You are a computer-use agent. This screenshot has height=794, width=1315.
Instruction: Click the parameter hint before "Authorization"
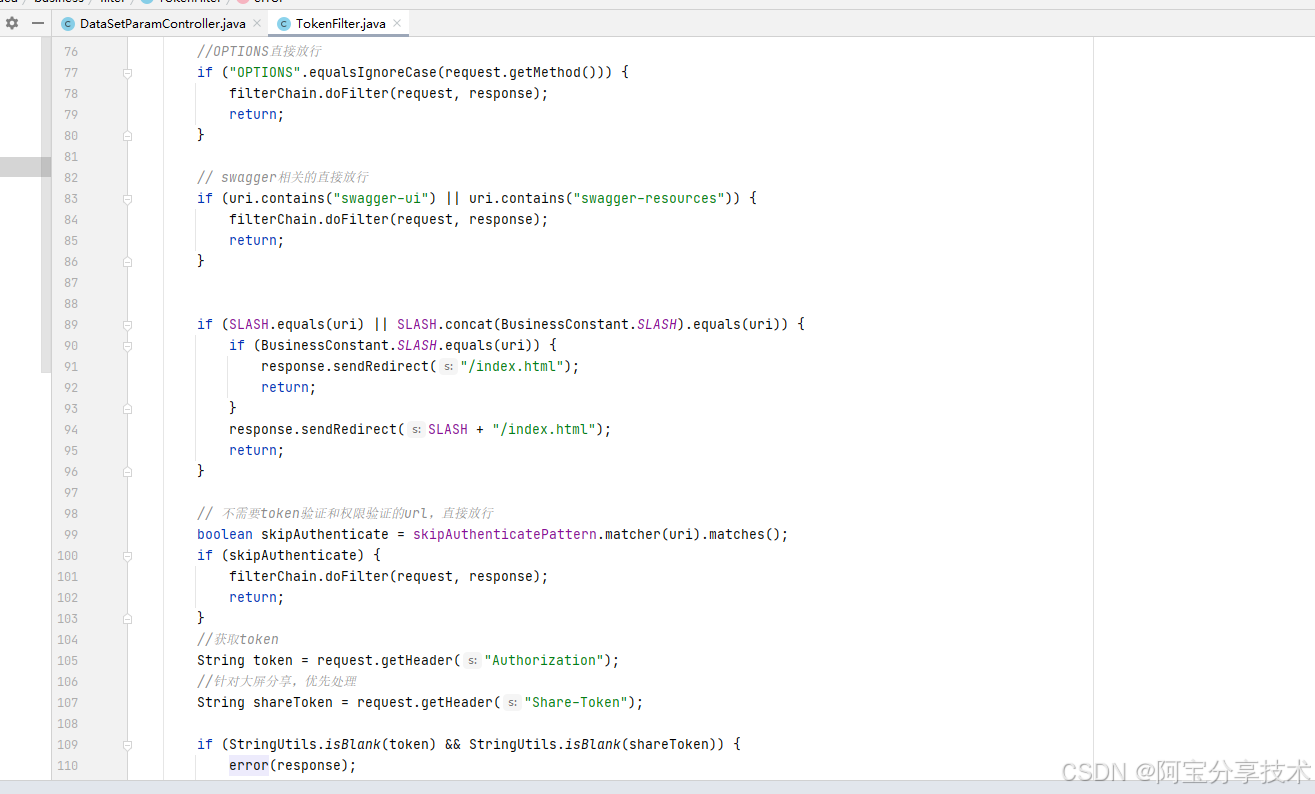click(x=472, y=661)
